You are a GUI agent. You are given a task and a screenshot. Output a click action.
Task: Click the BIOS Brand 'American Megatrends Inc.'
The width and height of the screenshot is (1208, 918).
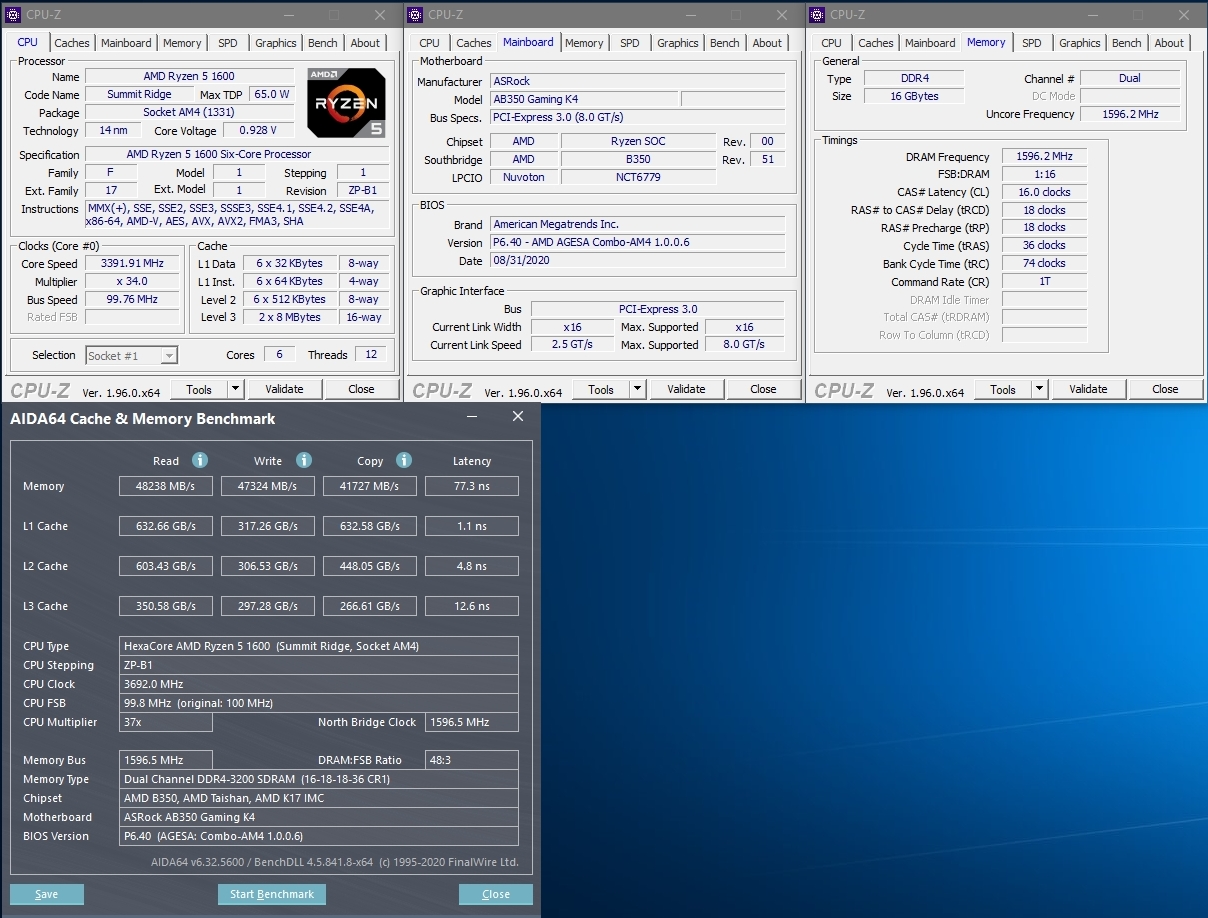pos(637,224)
